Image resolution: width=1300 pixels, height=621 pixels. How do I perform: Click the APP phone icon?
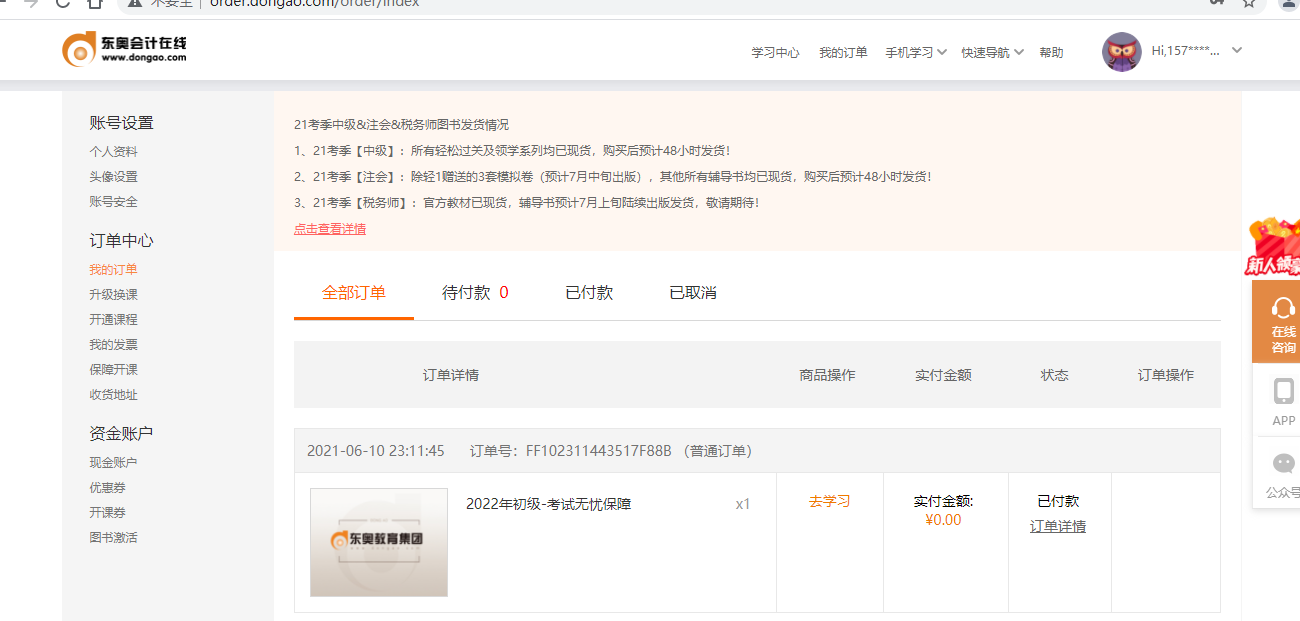point(1283,391)
